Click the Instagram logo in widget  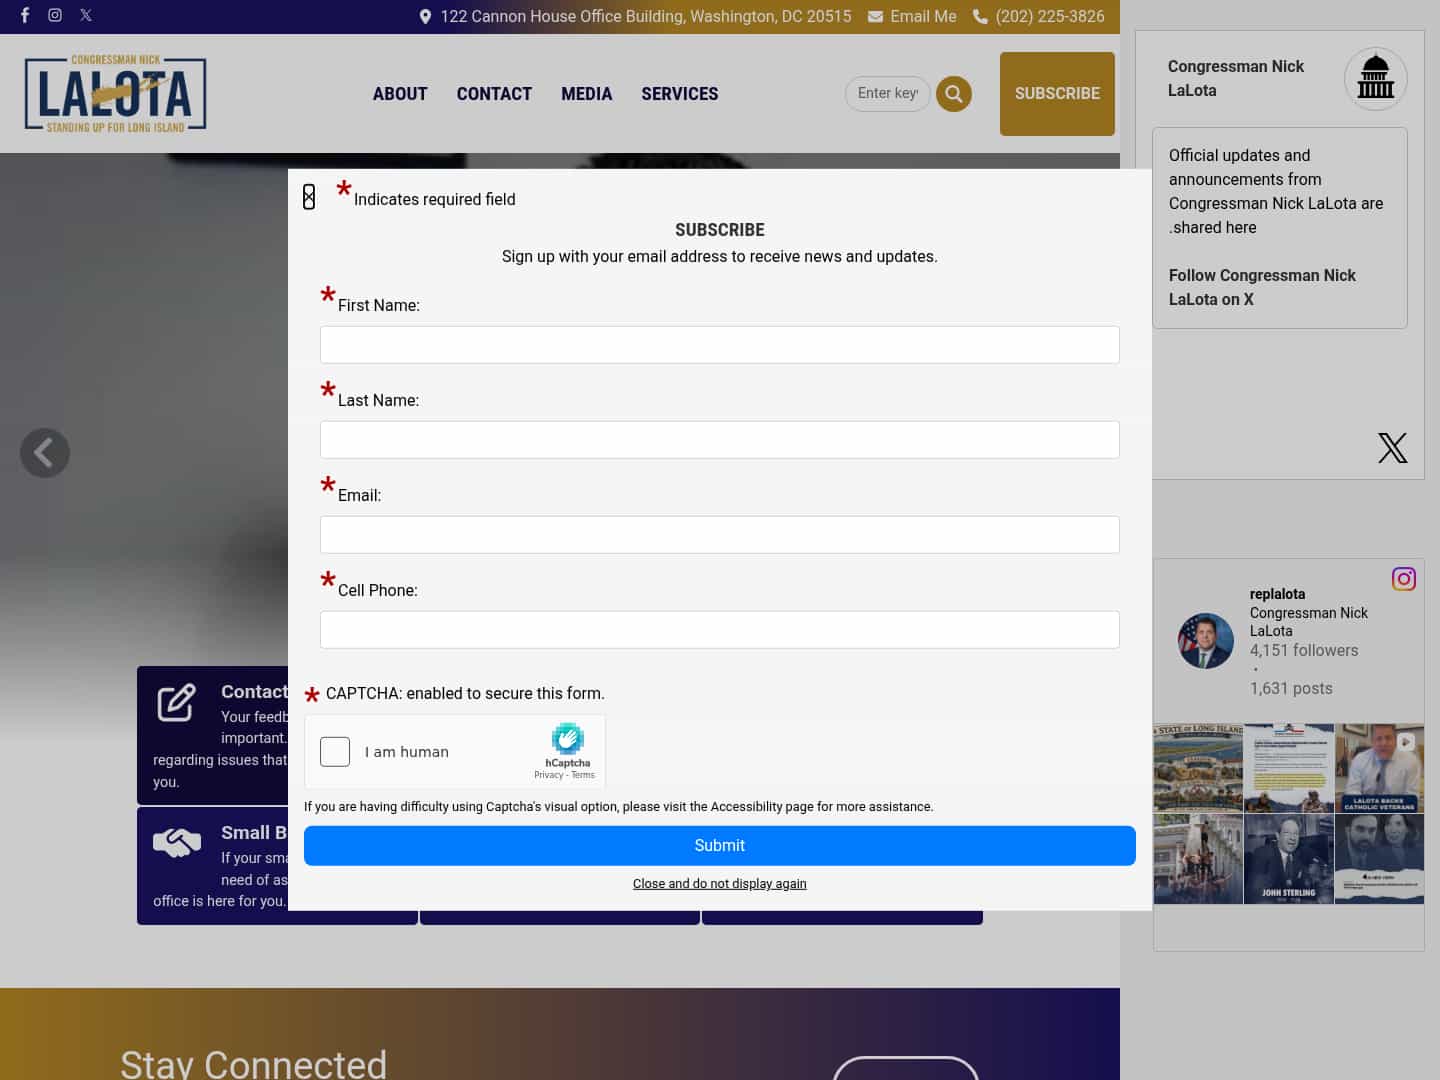pyautogui.click(x=1404, y=579)
